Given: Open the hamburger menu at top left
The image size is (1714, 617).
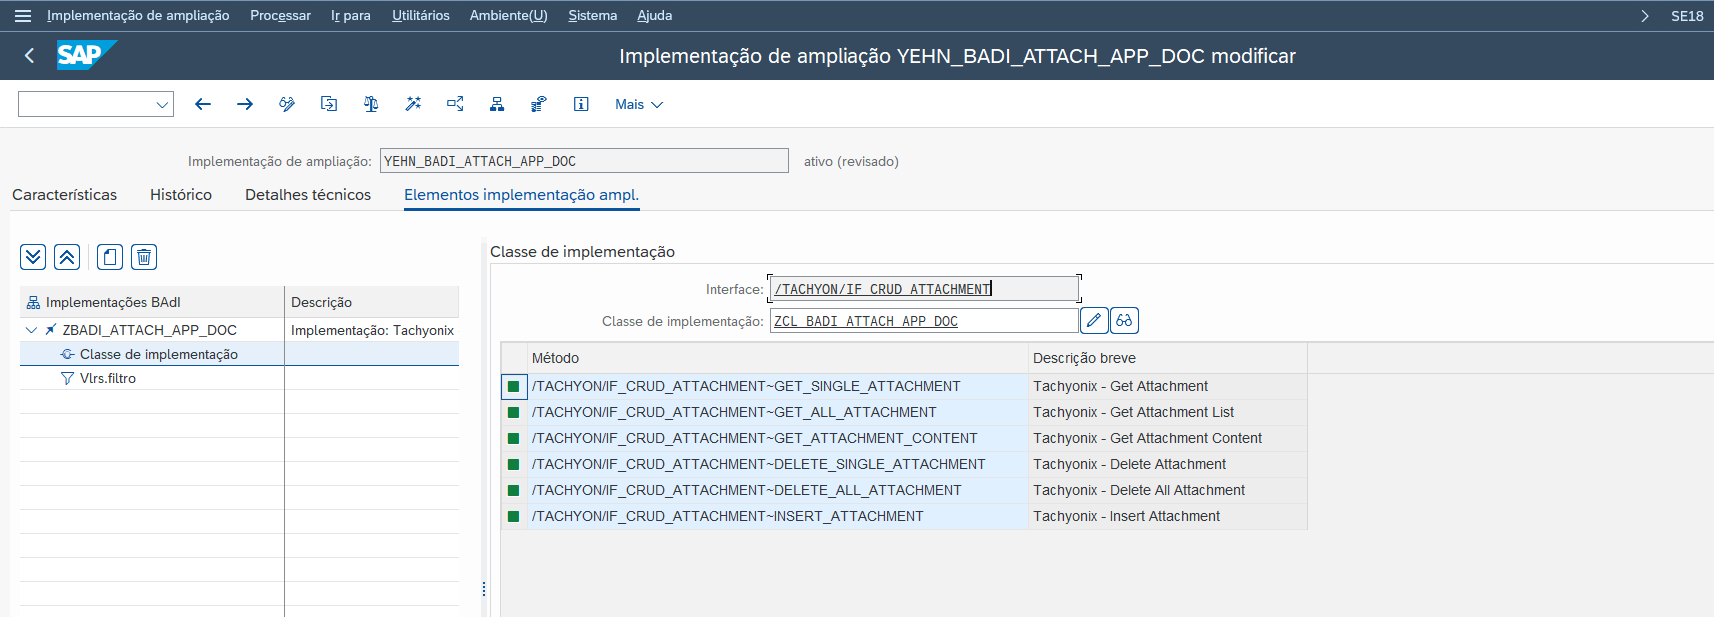Looking at the screenshot, I should (23, 15).
